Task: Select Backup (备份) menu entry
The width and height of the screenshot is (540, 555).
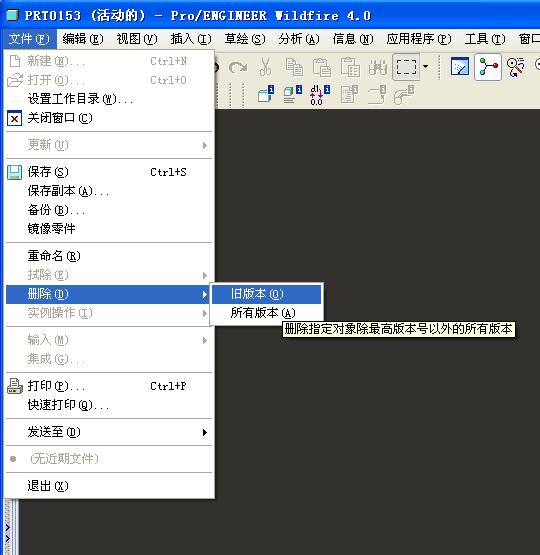Action: pos(110,210)
